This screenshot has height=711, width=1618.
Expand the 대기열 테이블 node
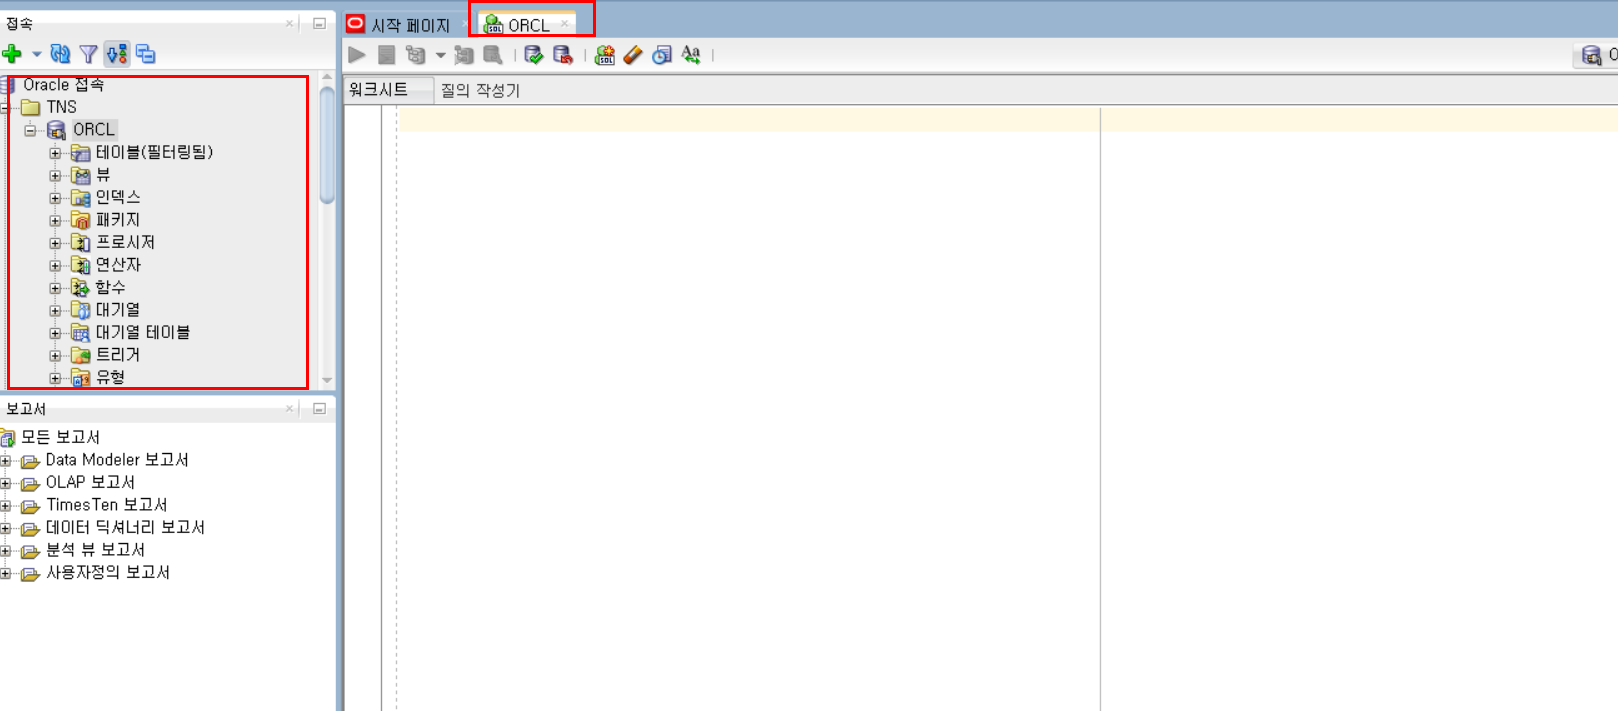[55, 333]
